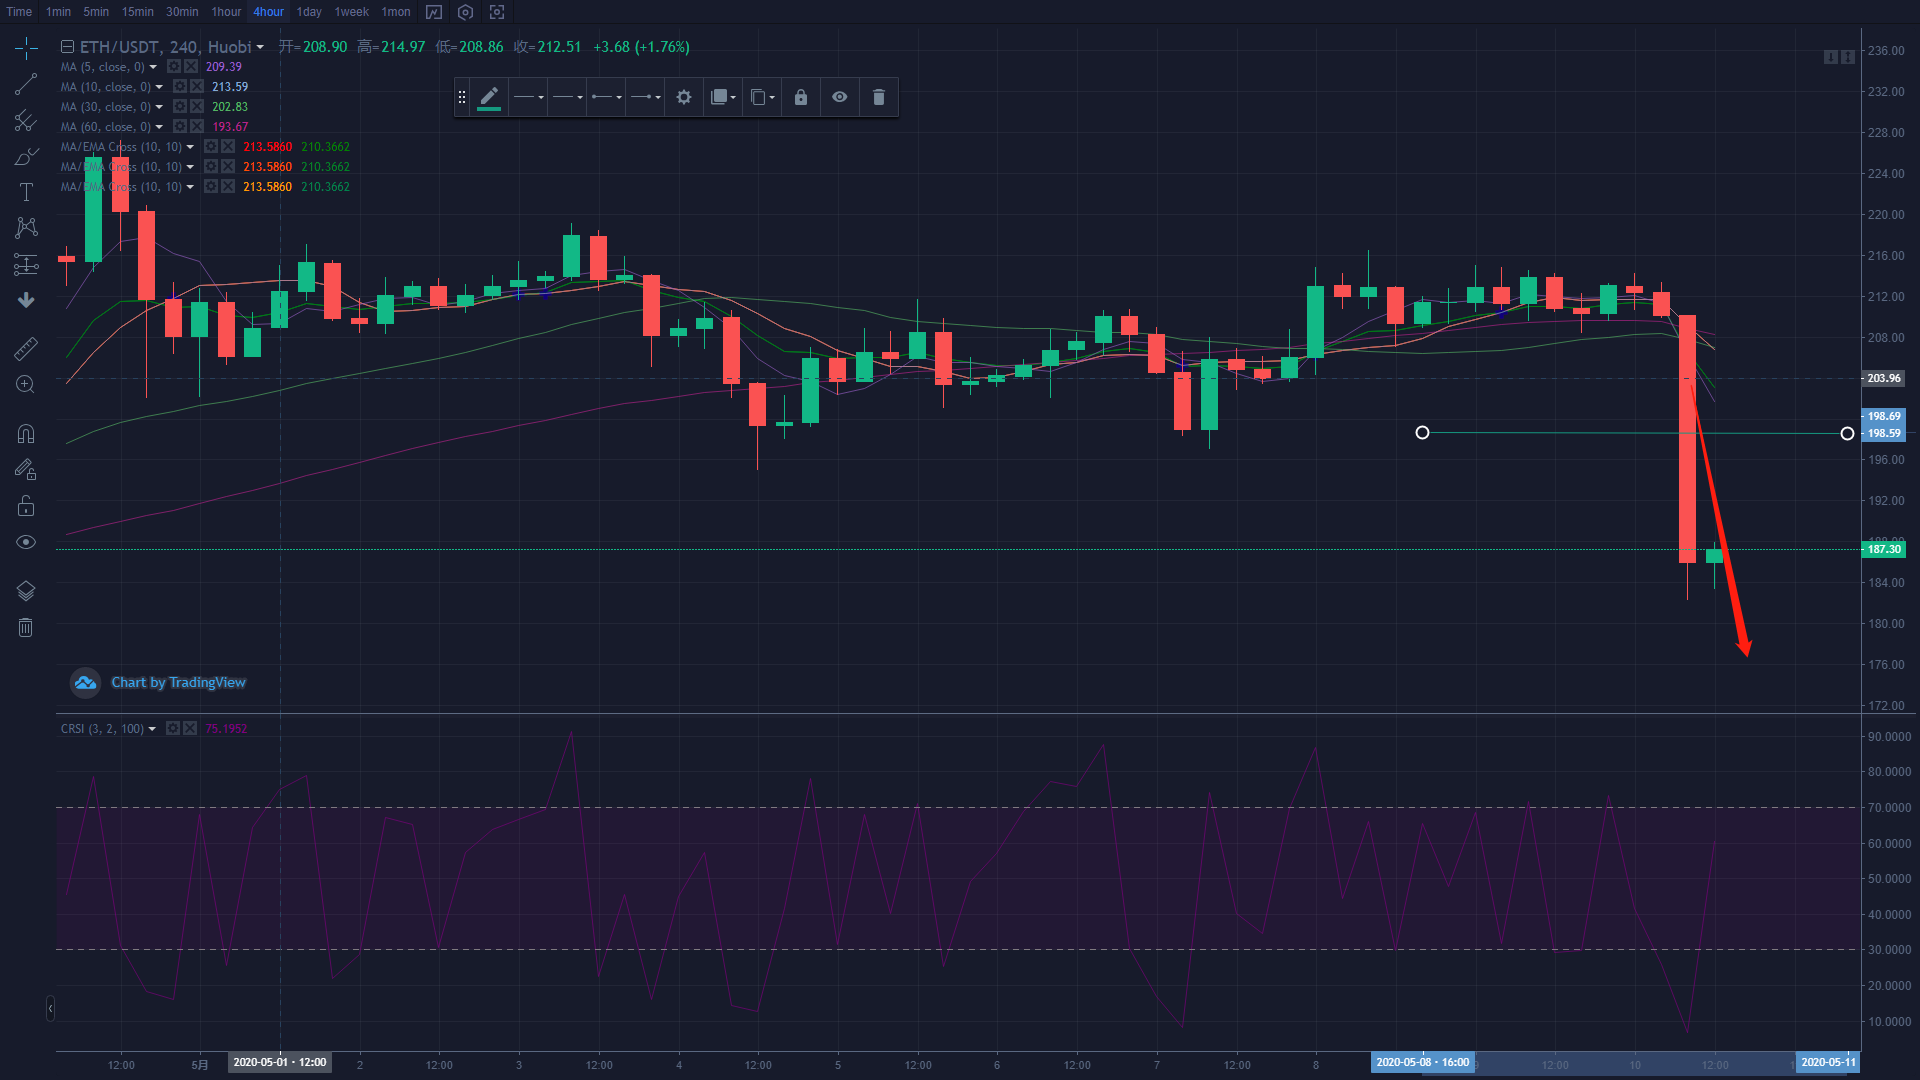
Task: Select the prediction and measurement tool
Action: pos(26,264)
